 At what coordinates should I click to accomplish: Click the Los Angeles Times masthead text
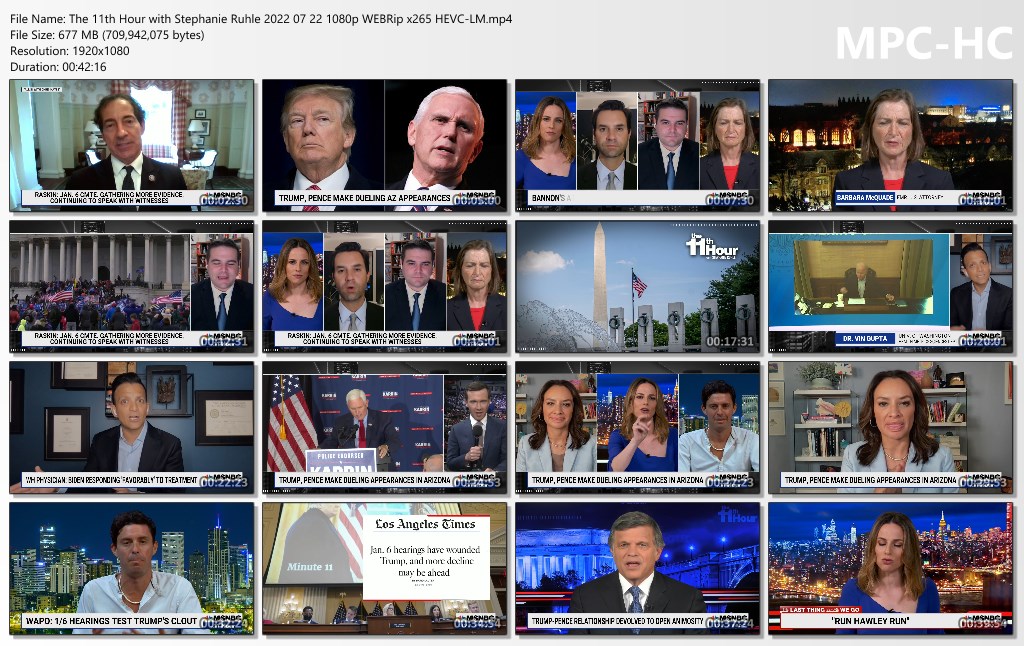(425, 524)
